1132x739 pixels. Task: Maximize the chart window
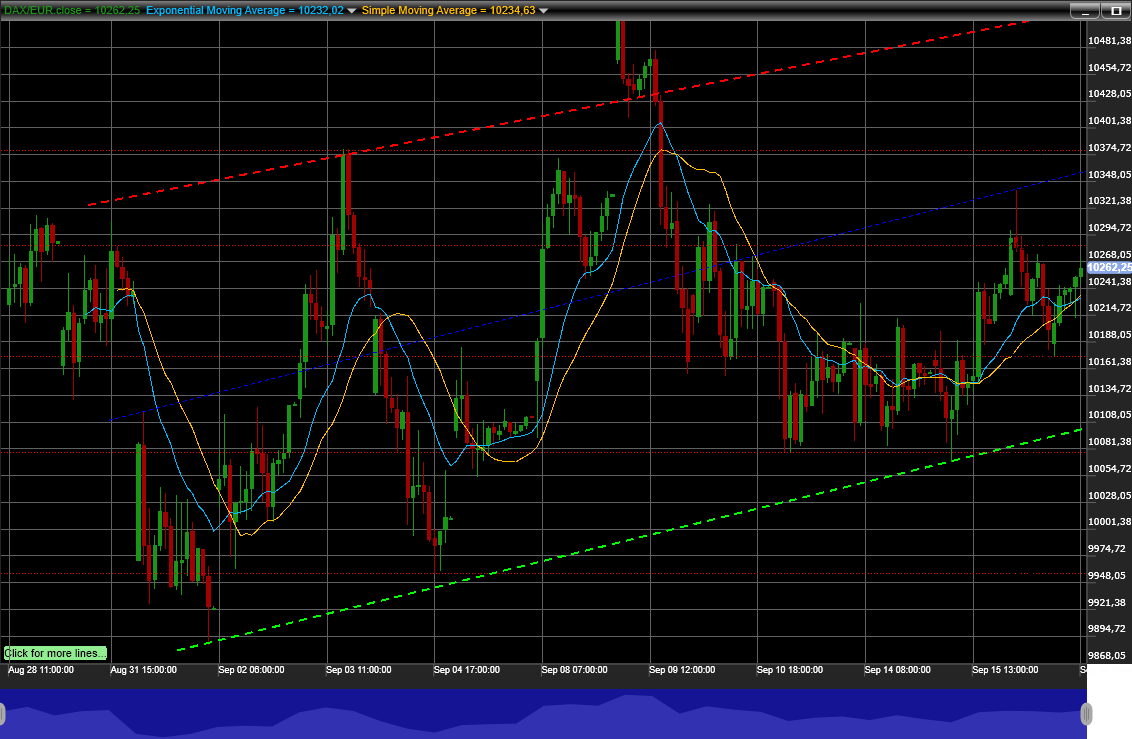[1116, 11]
